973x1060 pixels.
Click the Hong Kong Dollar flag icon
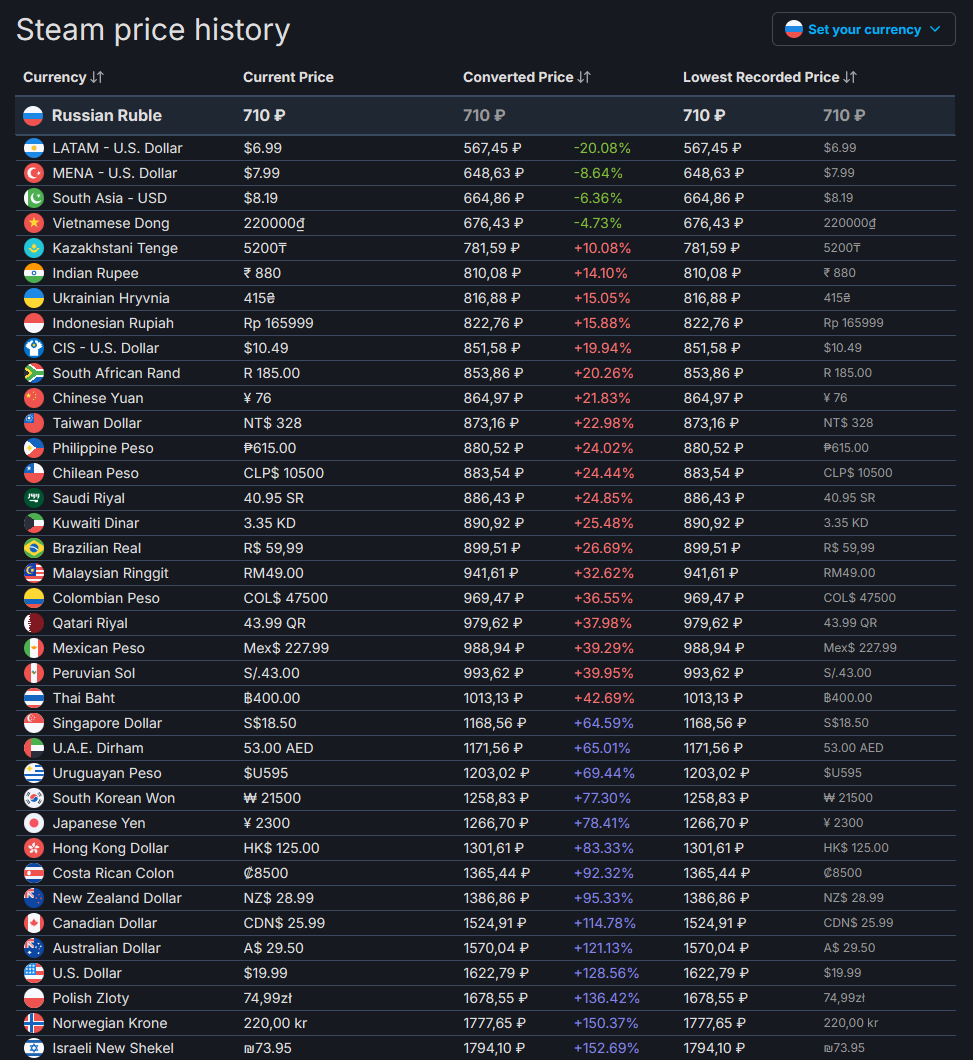34,848
